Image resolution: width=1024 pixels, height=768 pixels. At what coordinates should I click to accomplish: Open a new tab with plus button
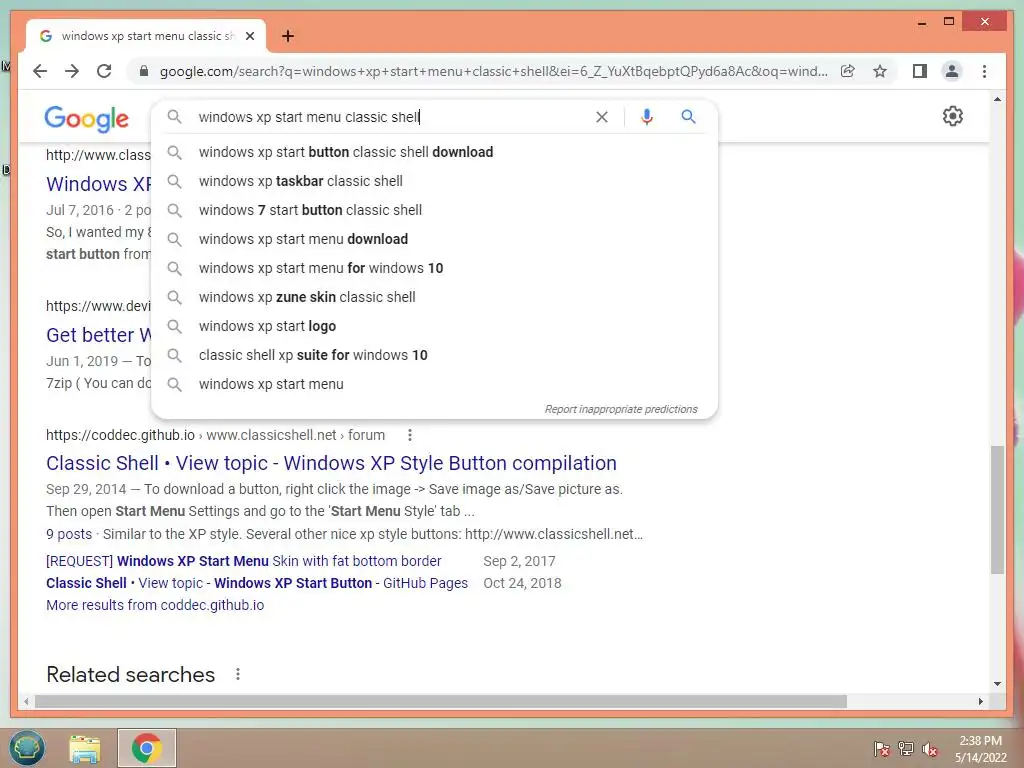pyautogui.click(x=287, y=36)
